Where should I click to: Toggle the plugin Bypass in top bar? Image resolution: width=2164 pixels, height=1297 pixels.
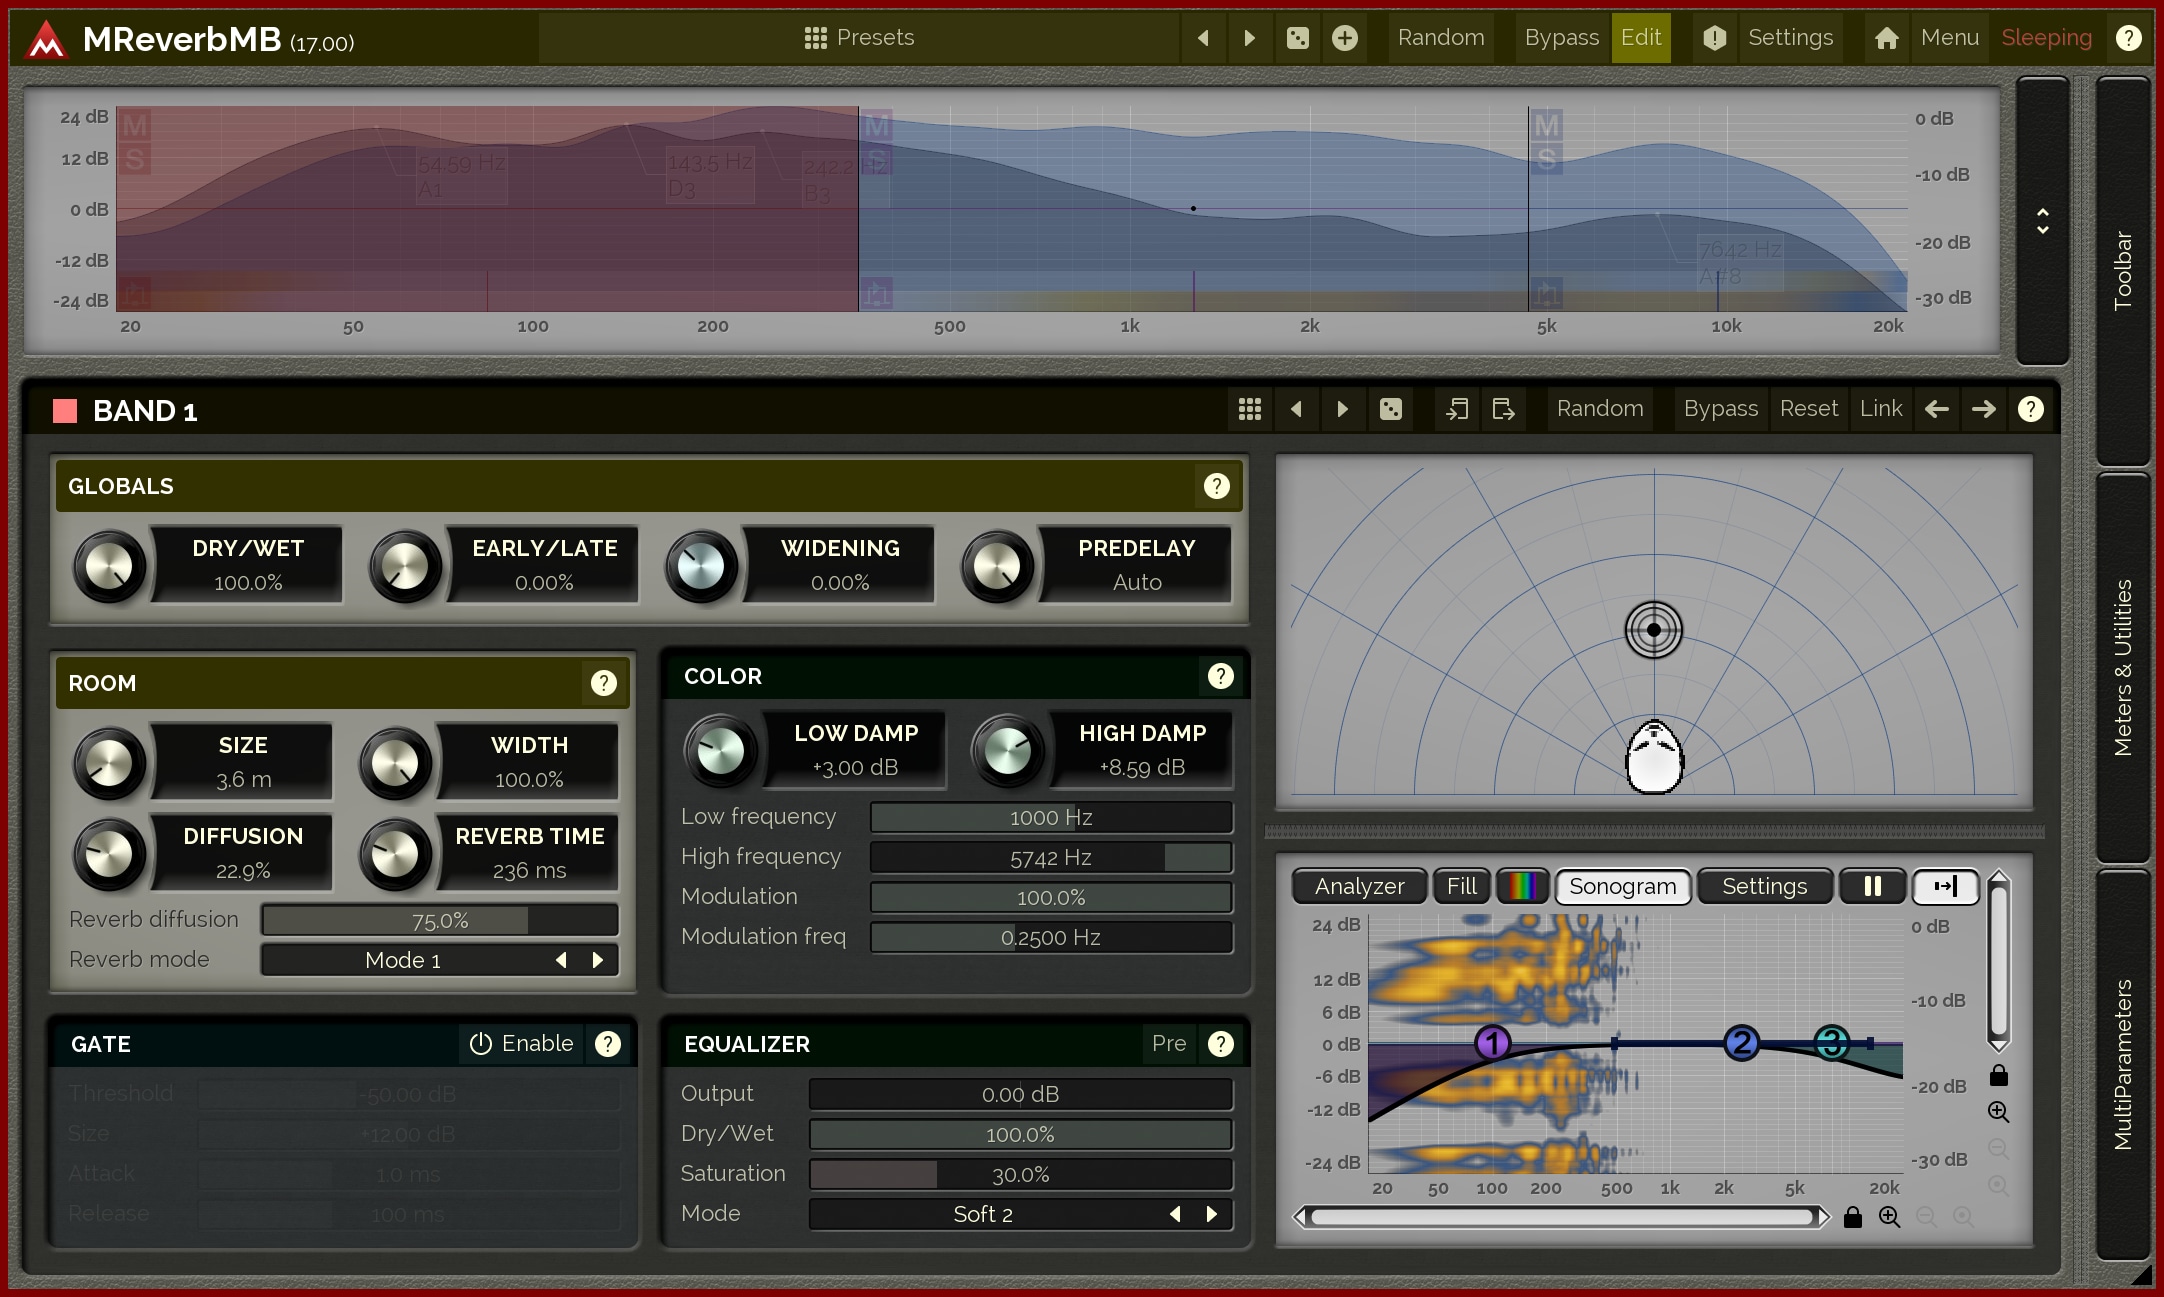(x=1561, y=38)
